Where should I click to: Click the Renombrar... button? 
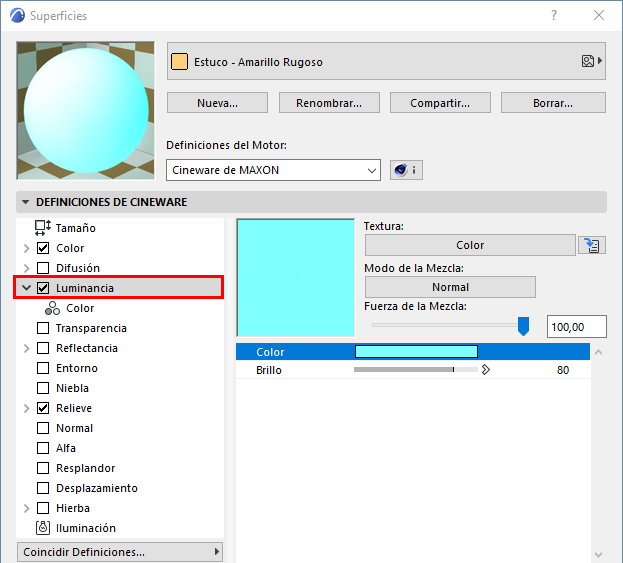(329, 103)
